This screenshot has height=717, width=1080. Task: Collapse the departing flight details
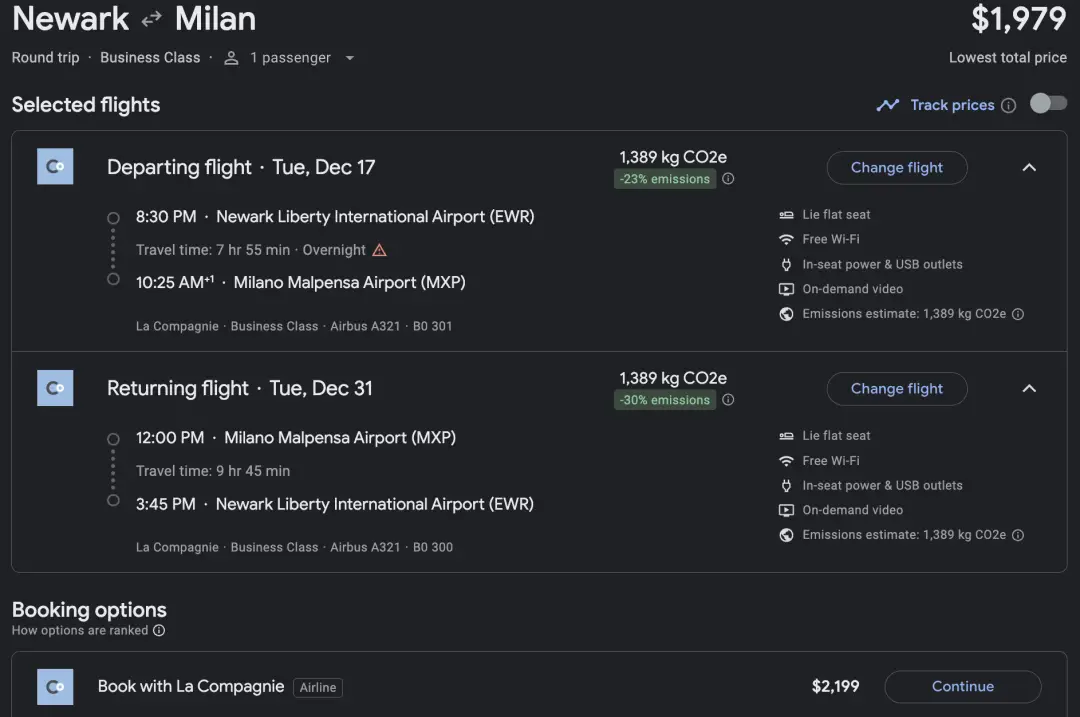click(1029, 168)
